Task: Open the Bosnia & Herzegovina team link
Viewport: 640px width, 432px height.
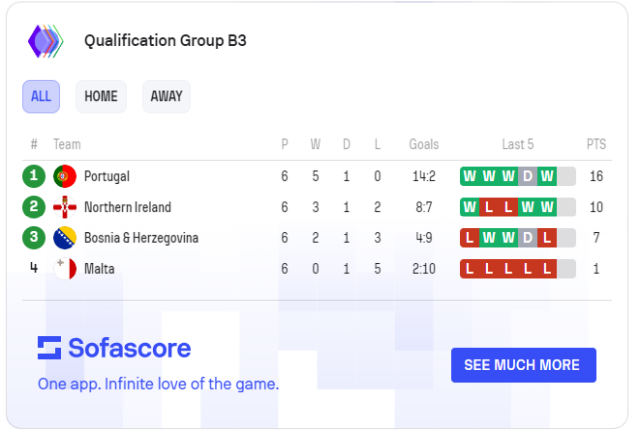Action: coord(141,238)
